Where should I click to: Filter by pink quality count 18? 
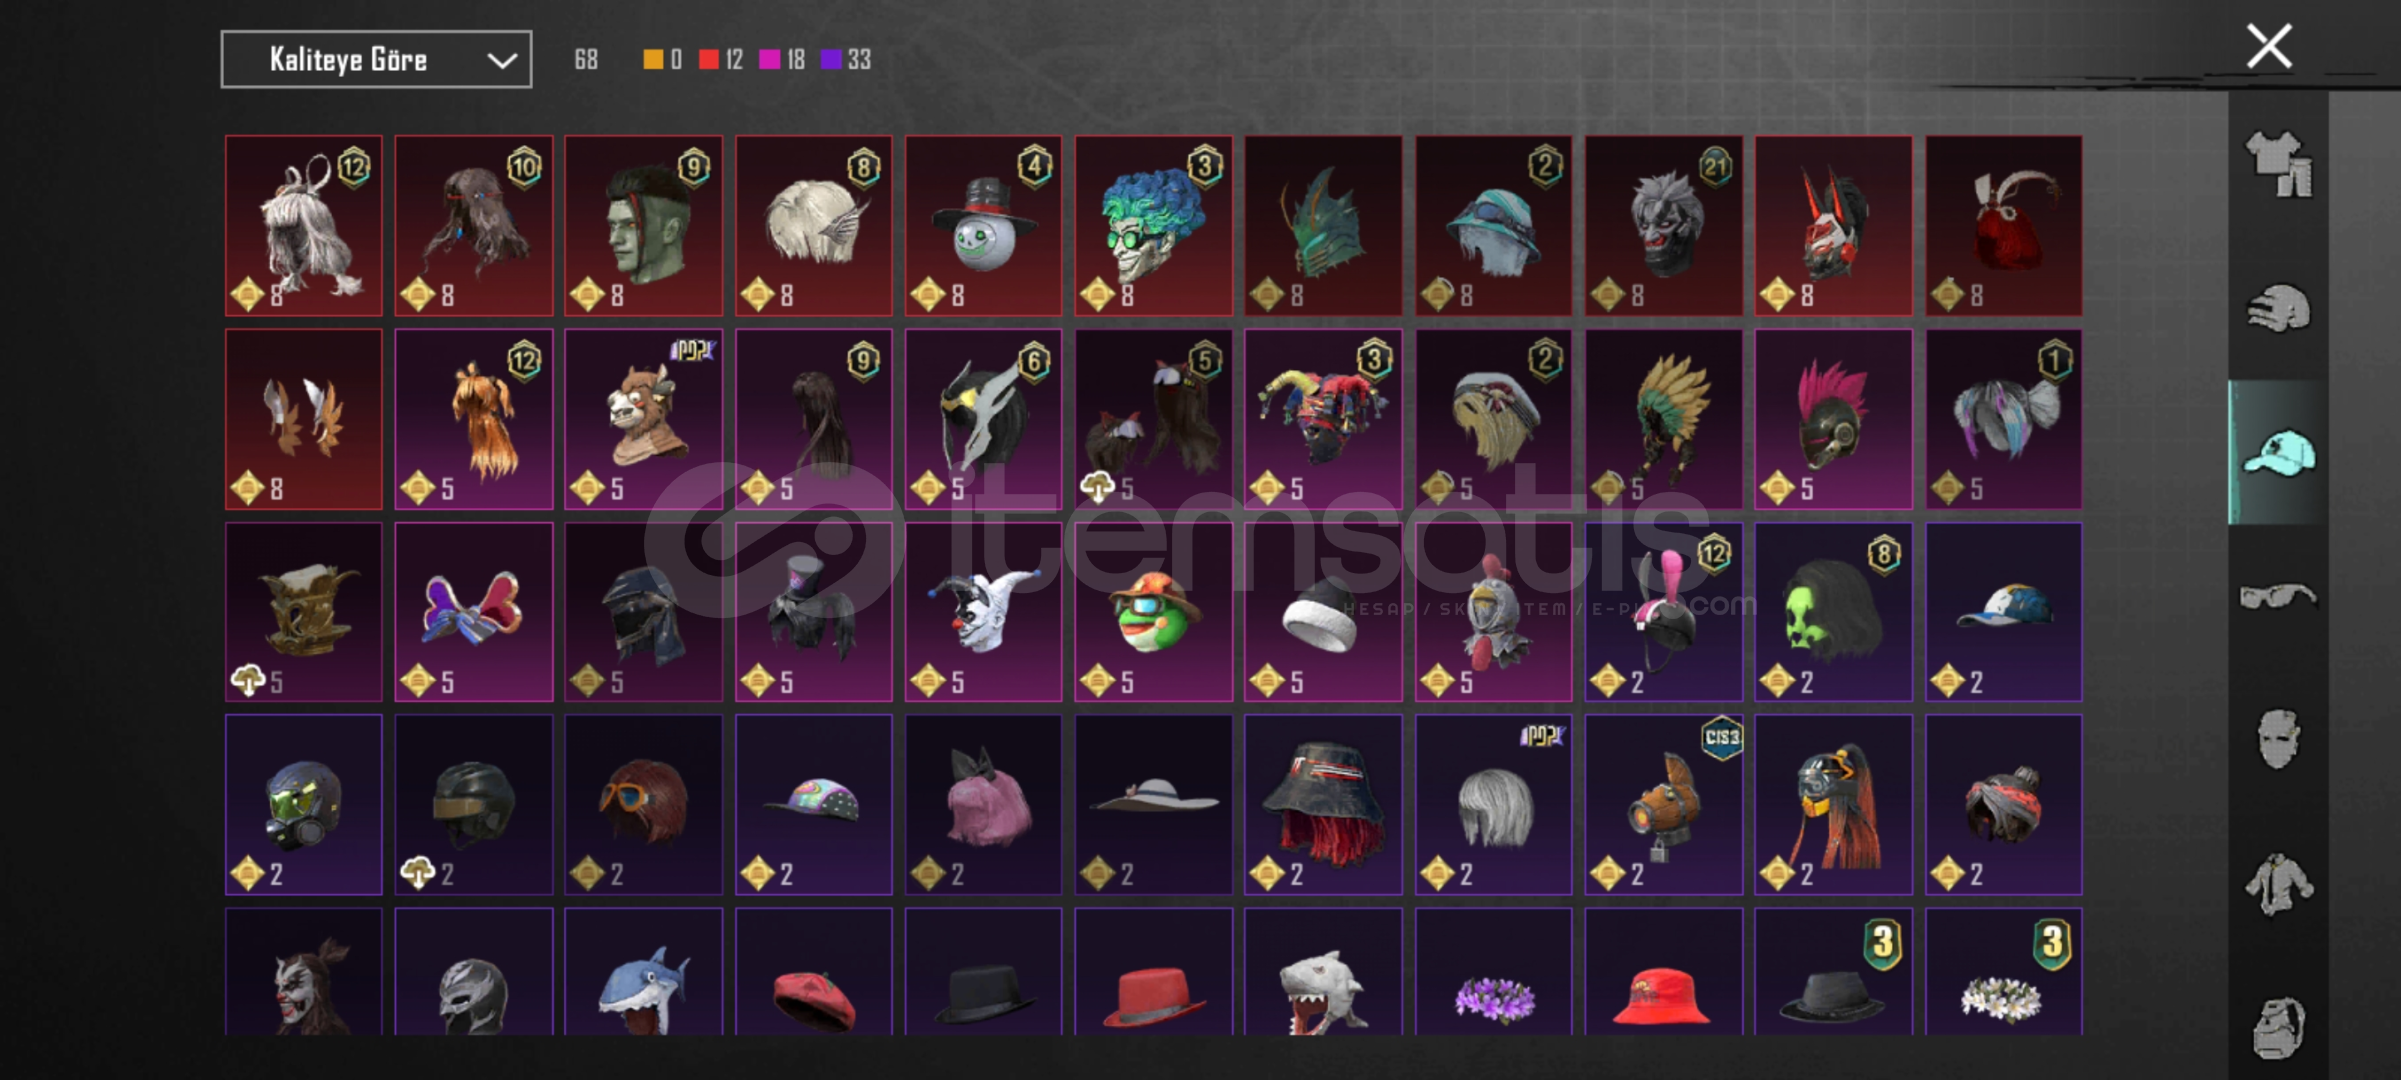(782, 60)
